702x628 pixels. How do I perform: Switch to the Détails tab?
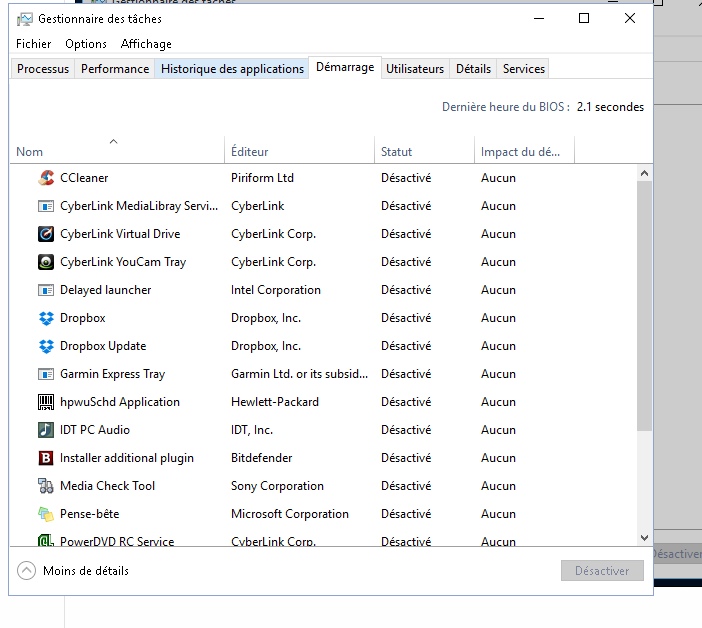(473, 69)
